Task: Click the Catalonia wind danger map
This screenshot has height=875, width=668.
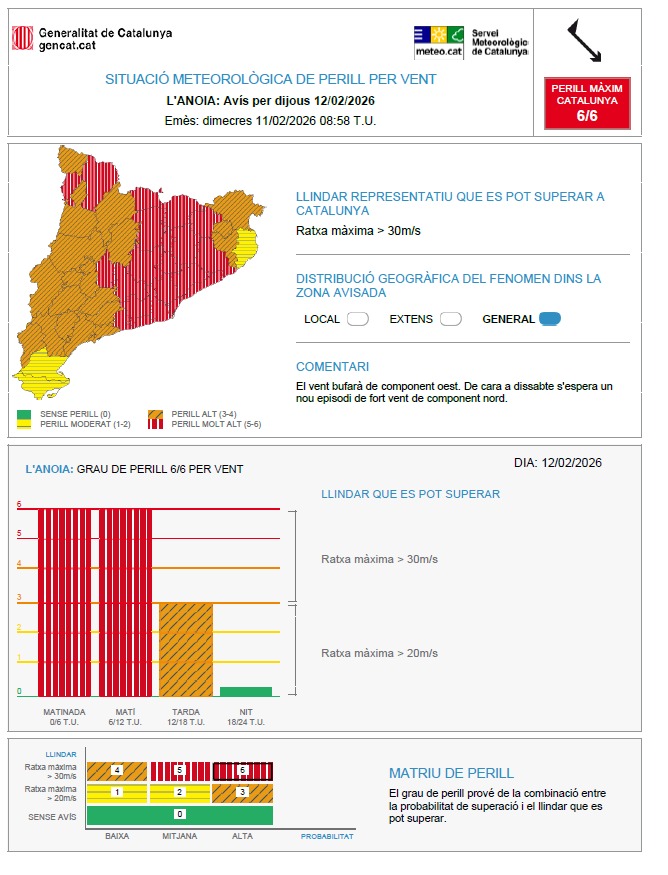Action: tap(138, 272)
